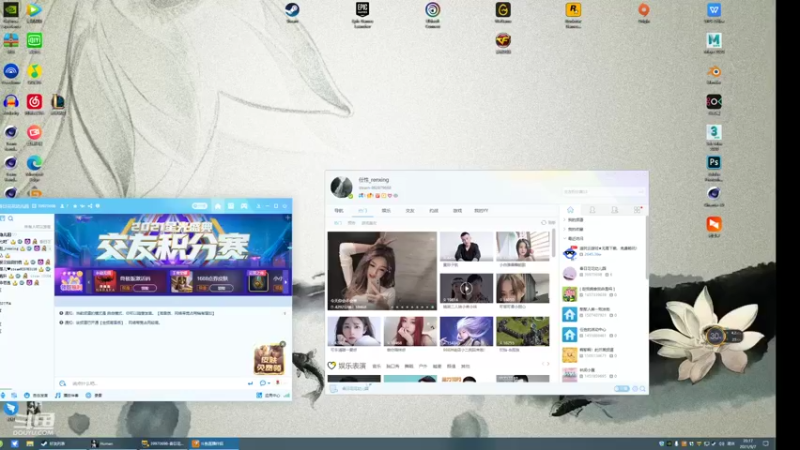Screen dimensions: 800x450
Task: Open the taskbar notification center icon
Action: [x=765, y=444]
